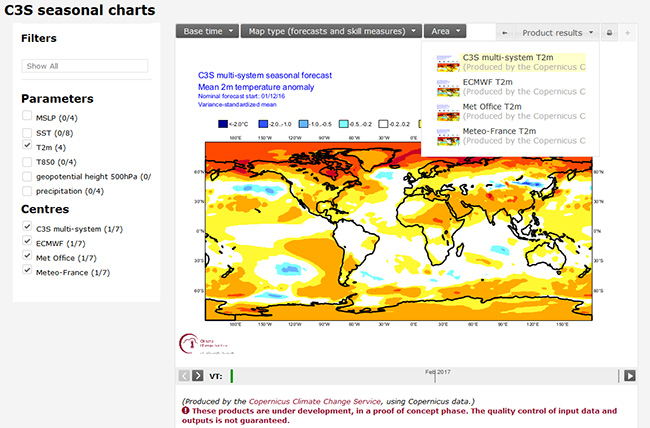Click the 'C3S multi-system seasonal forecast' title
Screen dimensions: 650x428
(x=265, y=75)
